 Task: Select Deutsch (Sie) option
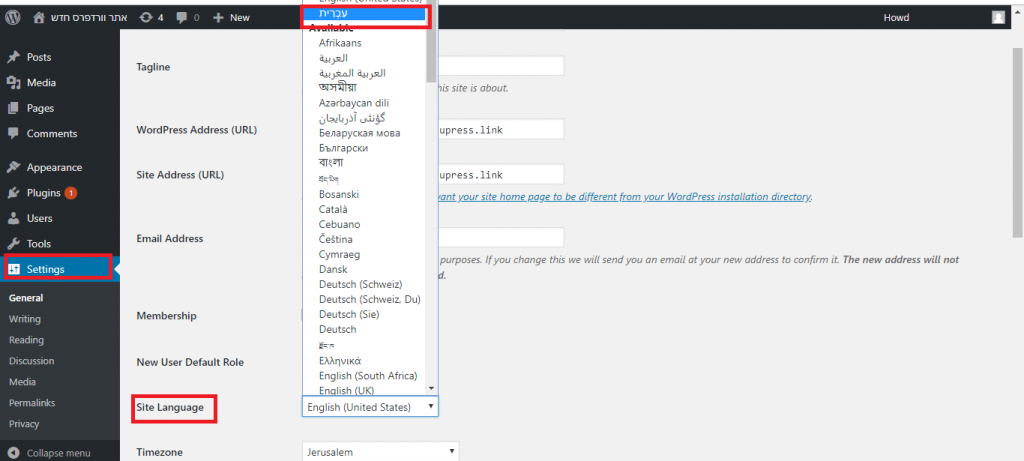coord(349,314)
